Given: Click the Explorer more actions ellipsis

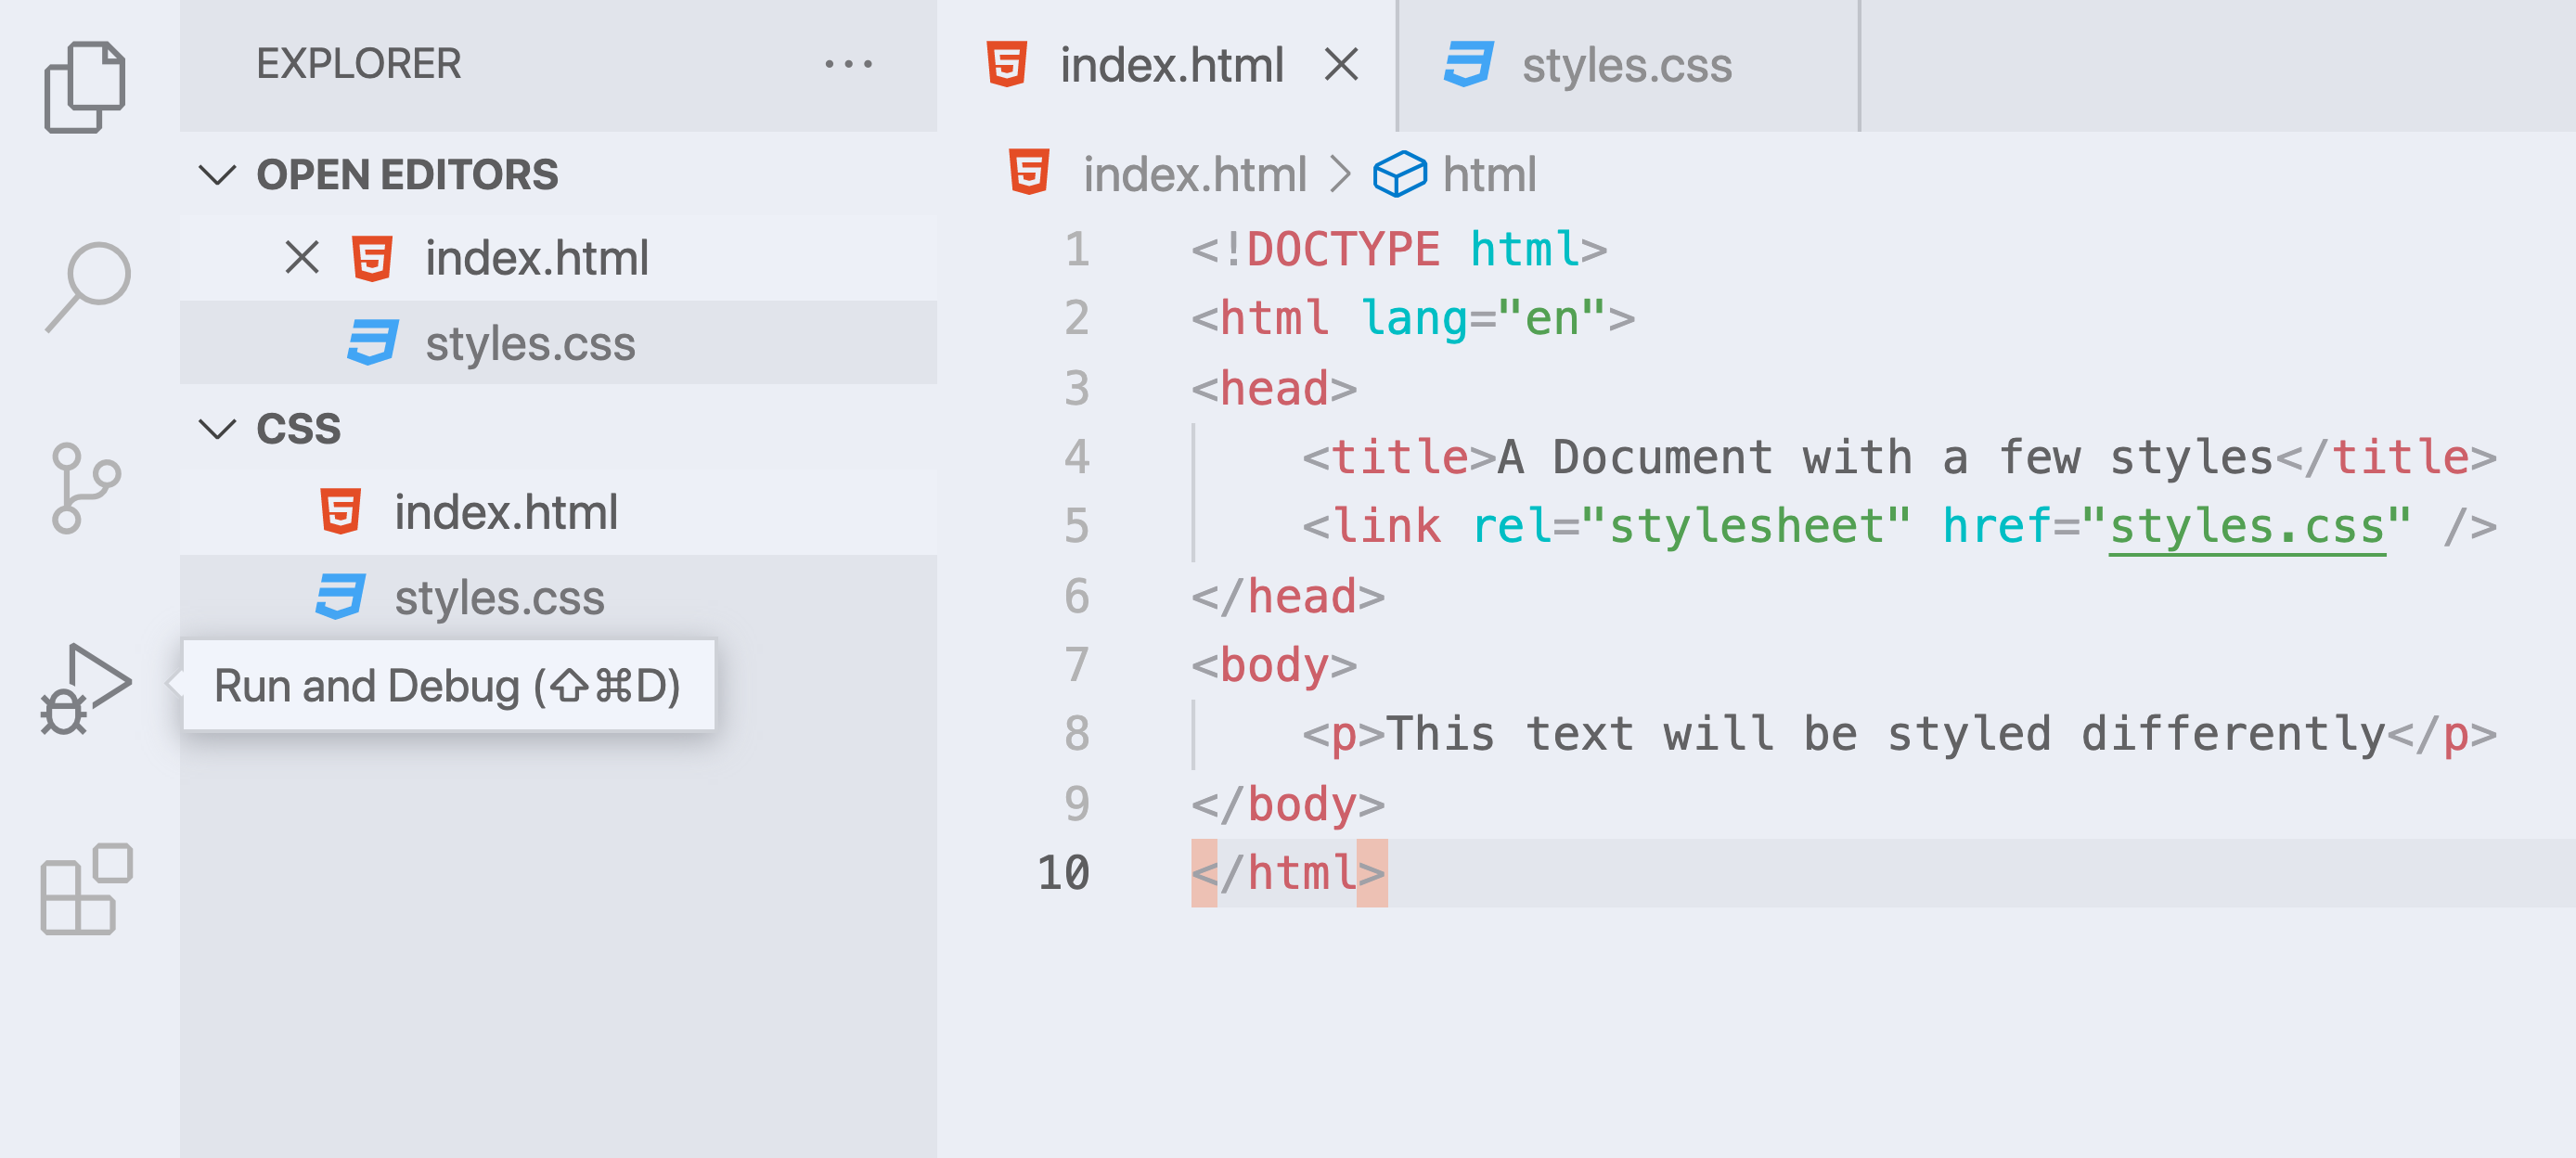Looking at the screenshot, I should (847, 65).
